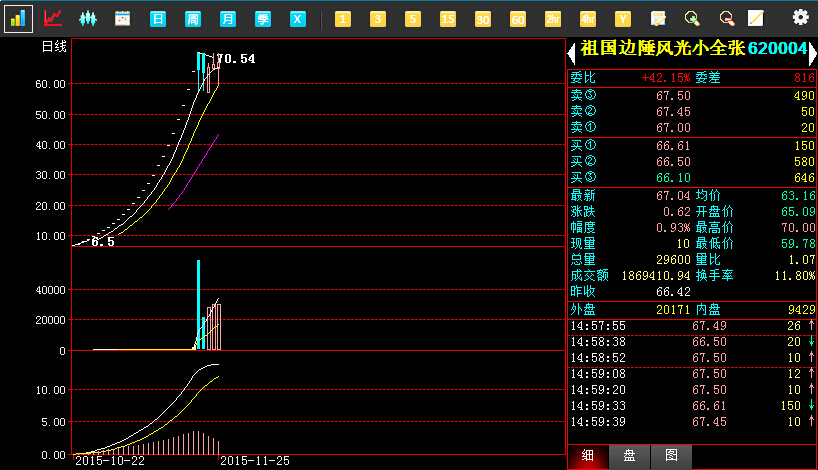
Task: Switch to the 盘 tab
Action: point(629,456)
